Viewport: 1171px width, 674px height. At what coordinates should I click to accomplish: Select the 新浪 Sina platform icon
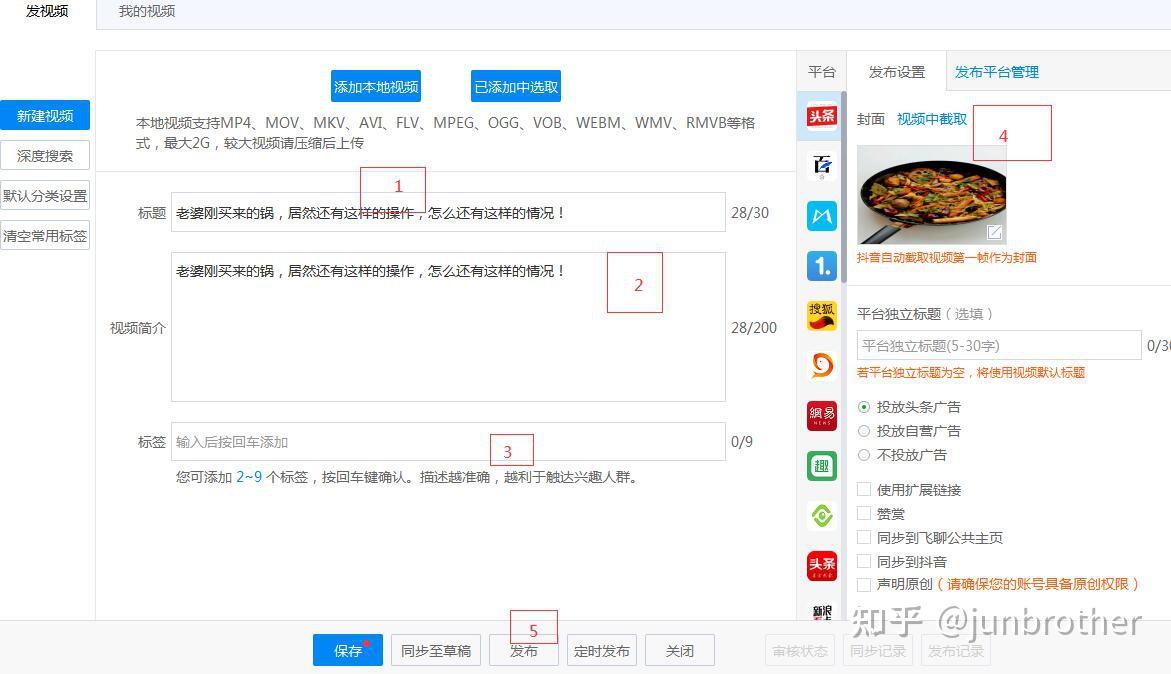821,611
